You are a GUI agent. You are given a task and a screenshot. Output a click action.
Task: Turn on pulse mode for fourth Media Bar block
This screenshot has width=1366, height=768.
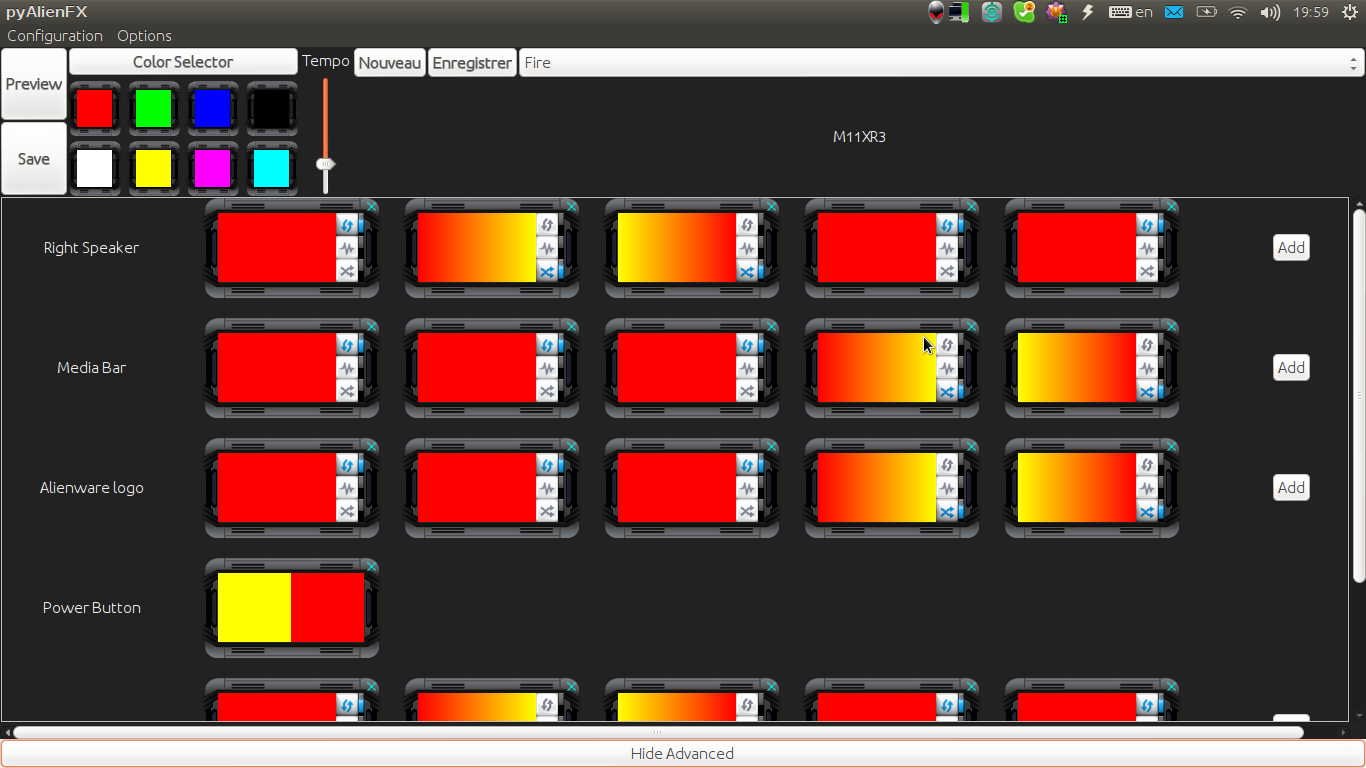[x=947, y=368]
